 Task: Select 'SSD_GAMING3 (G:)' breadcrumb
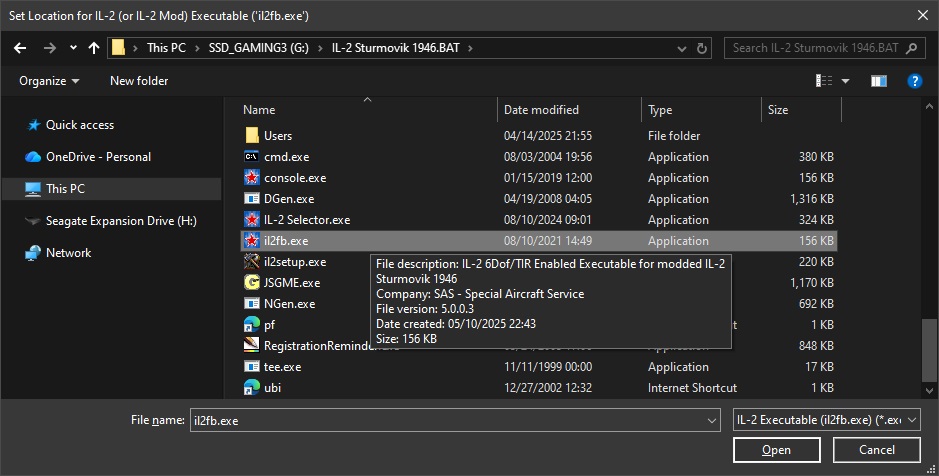click(259, 48)
